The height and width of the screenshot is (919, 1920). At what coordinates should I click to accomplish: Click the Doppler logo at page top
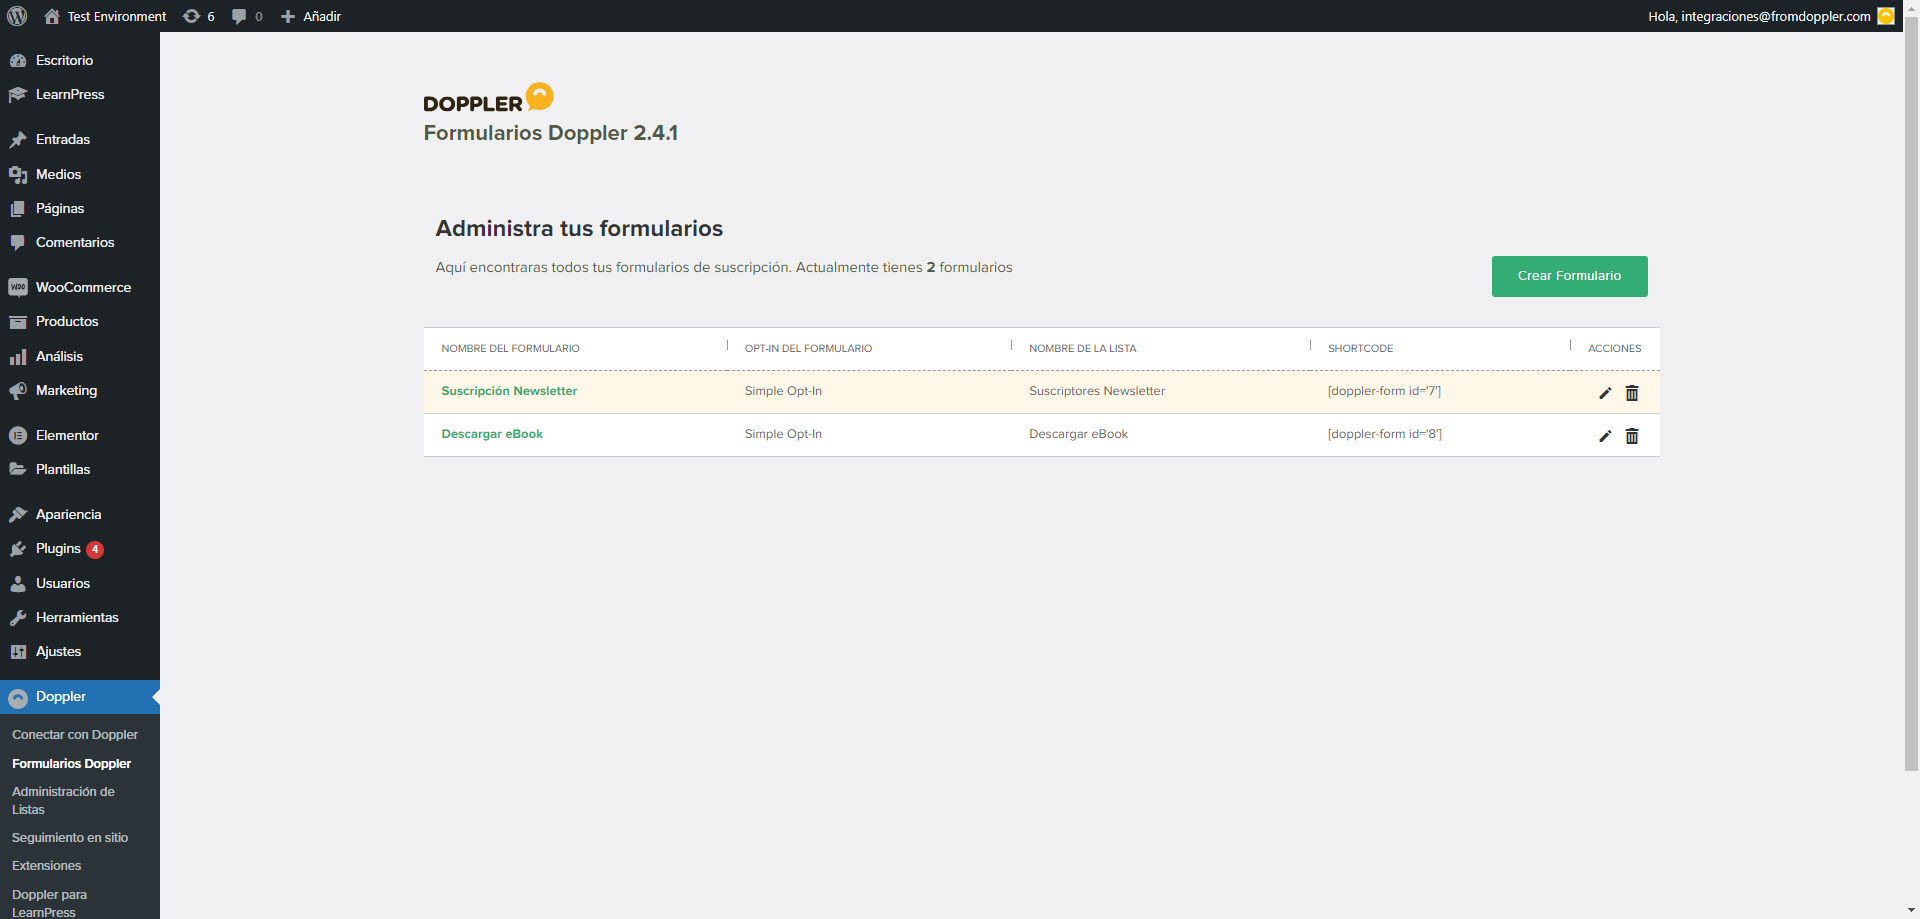pyautogui.click(x=488, y=98)
